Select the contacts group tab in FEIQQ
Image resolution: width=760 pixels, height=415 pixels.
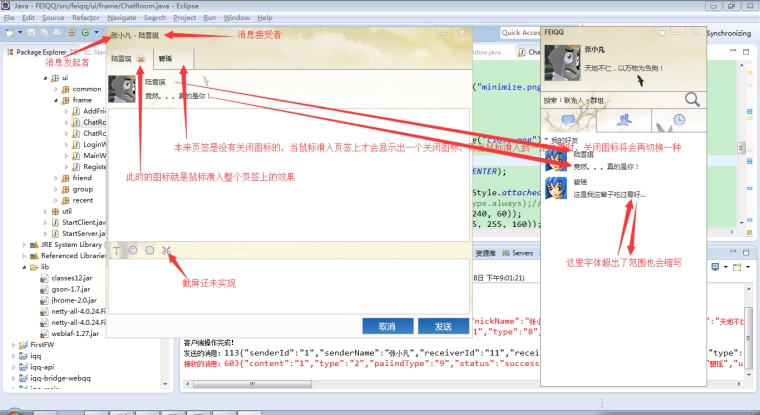(x=624, y=120)
